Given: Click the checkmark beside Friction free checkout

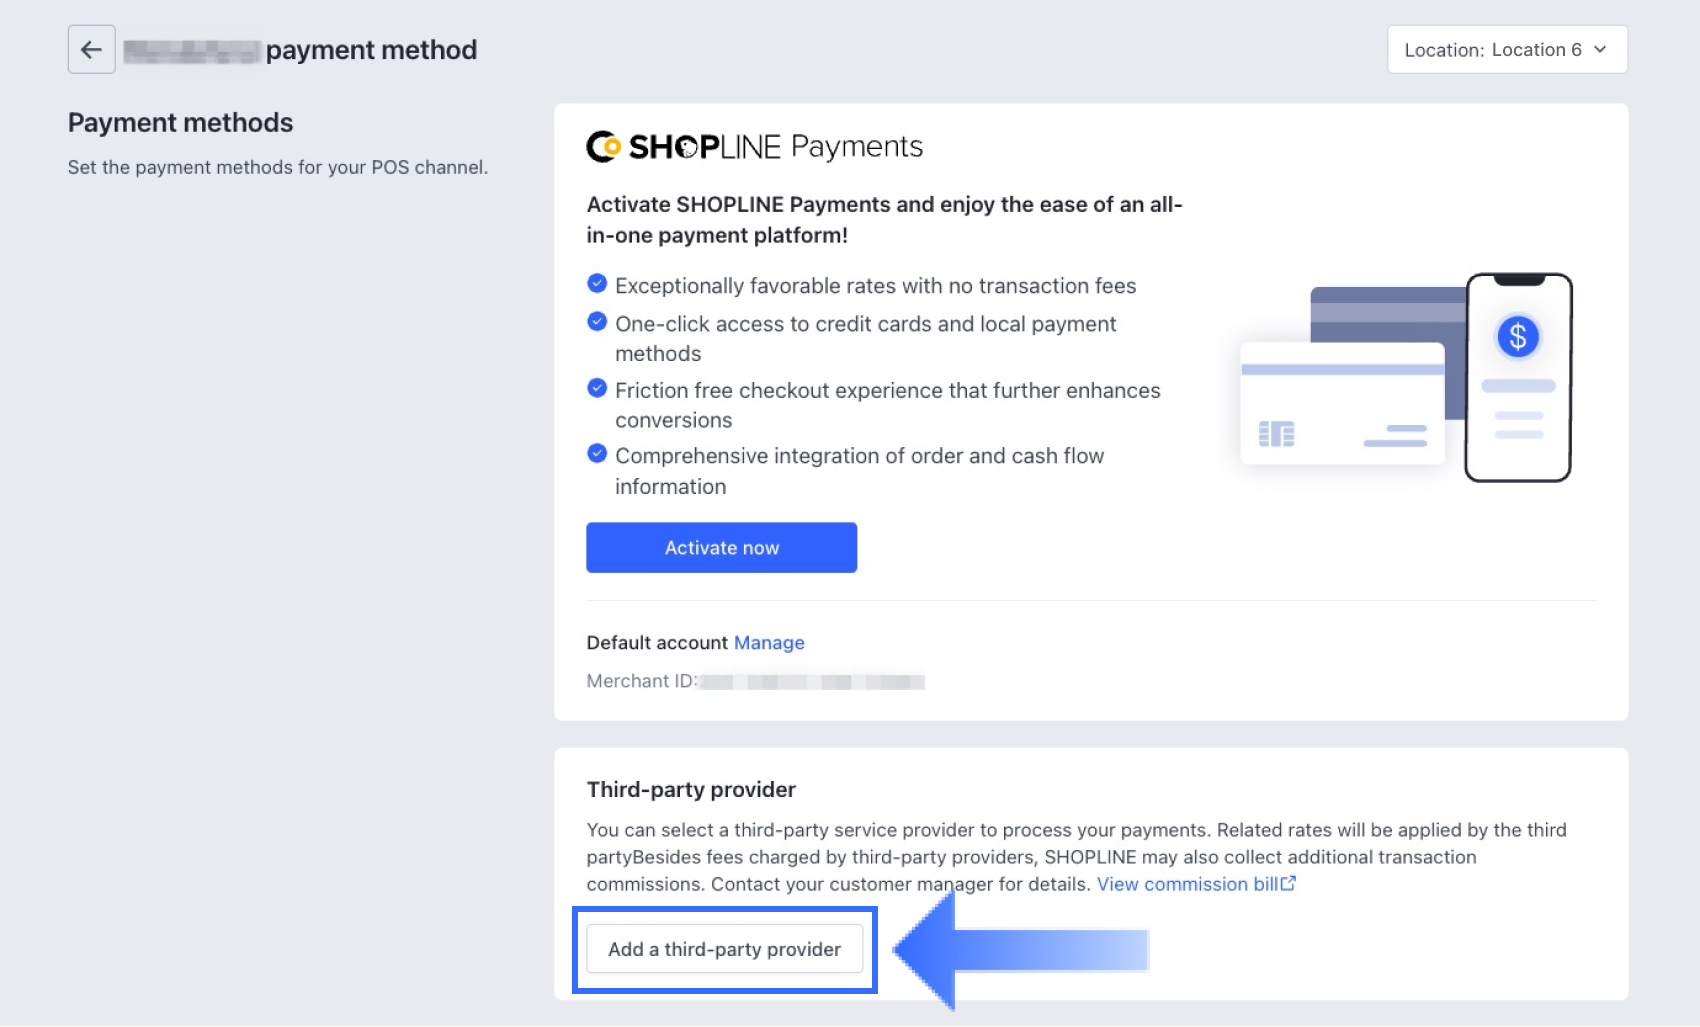Looking at the screenshot, I should coord(597,388).
